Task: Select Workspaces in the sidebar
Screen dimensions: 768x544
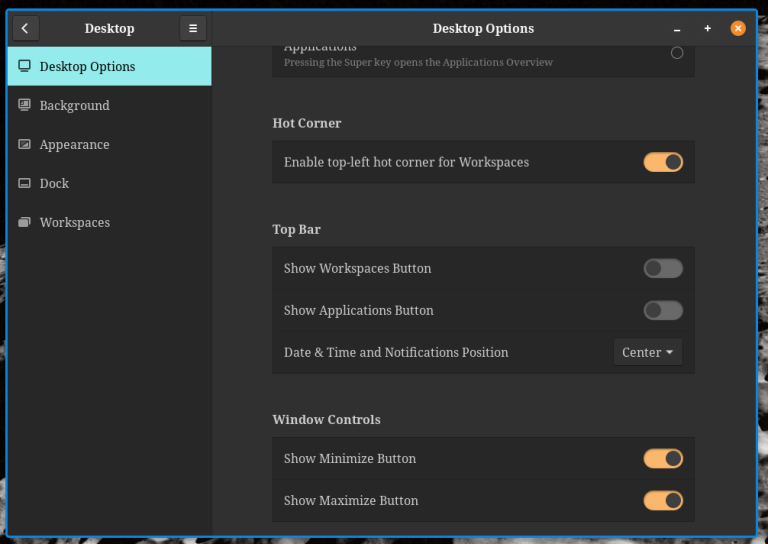Action: [110, 222]
